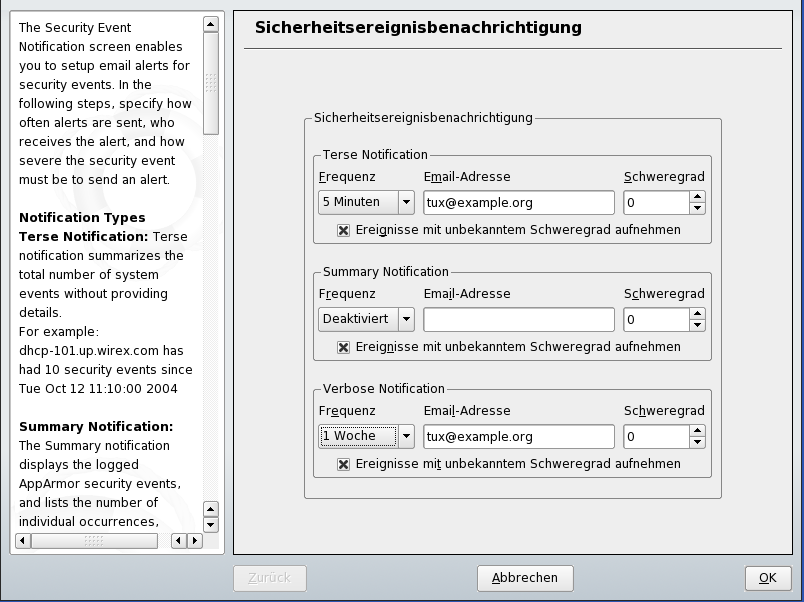
Task: Select the Verbose Notification email address field
Action: click(x=519, y=436)
